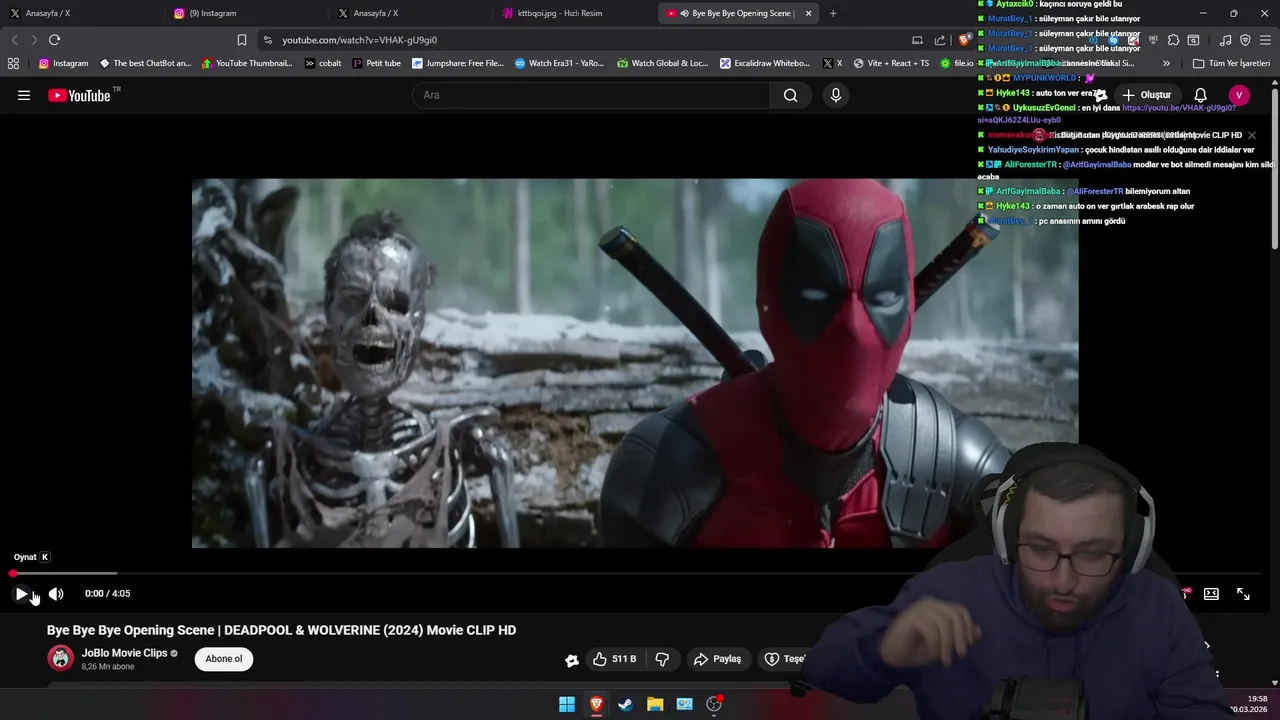Image resolution: width=1280 pixels, height=720 pixels.
Task: Enter fullscreen mode for the video
Action: tap(1243, 594)
